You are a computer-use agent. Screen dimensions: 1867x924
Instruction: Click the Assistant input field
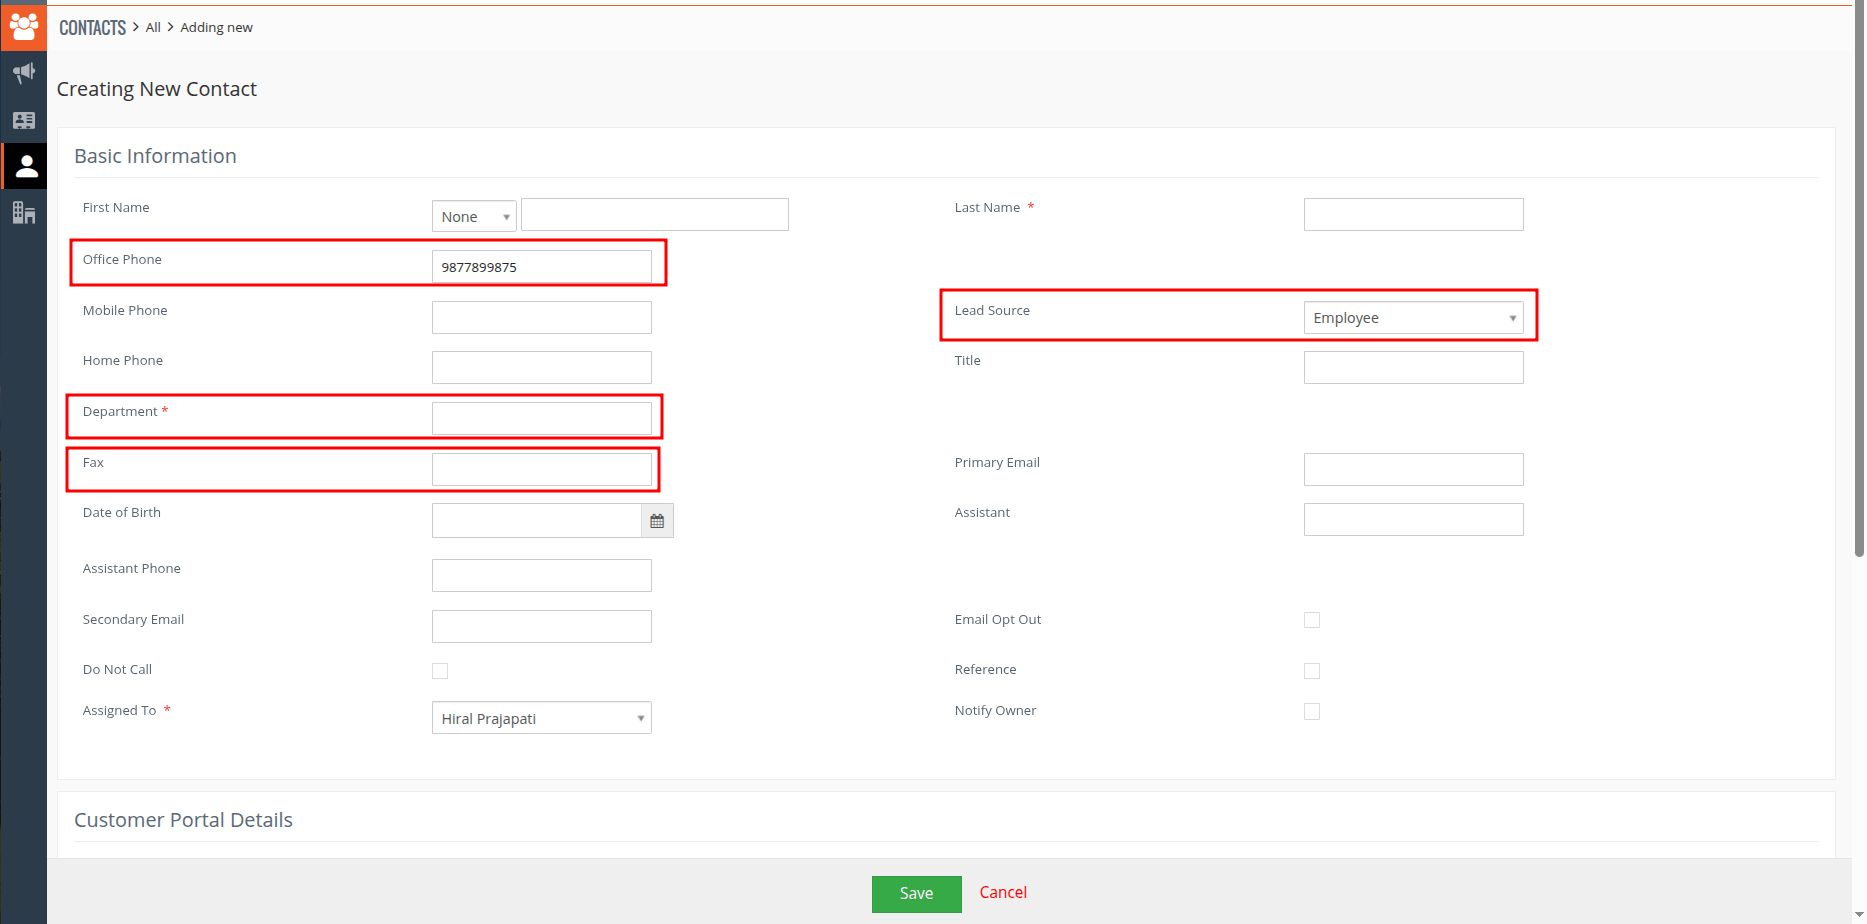[x=1413, y=519]
